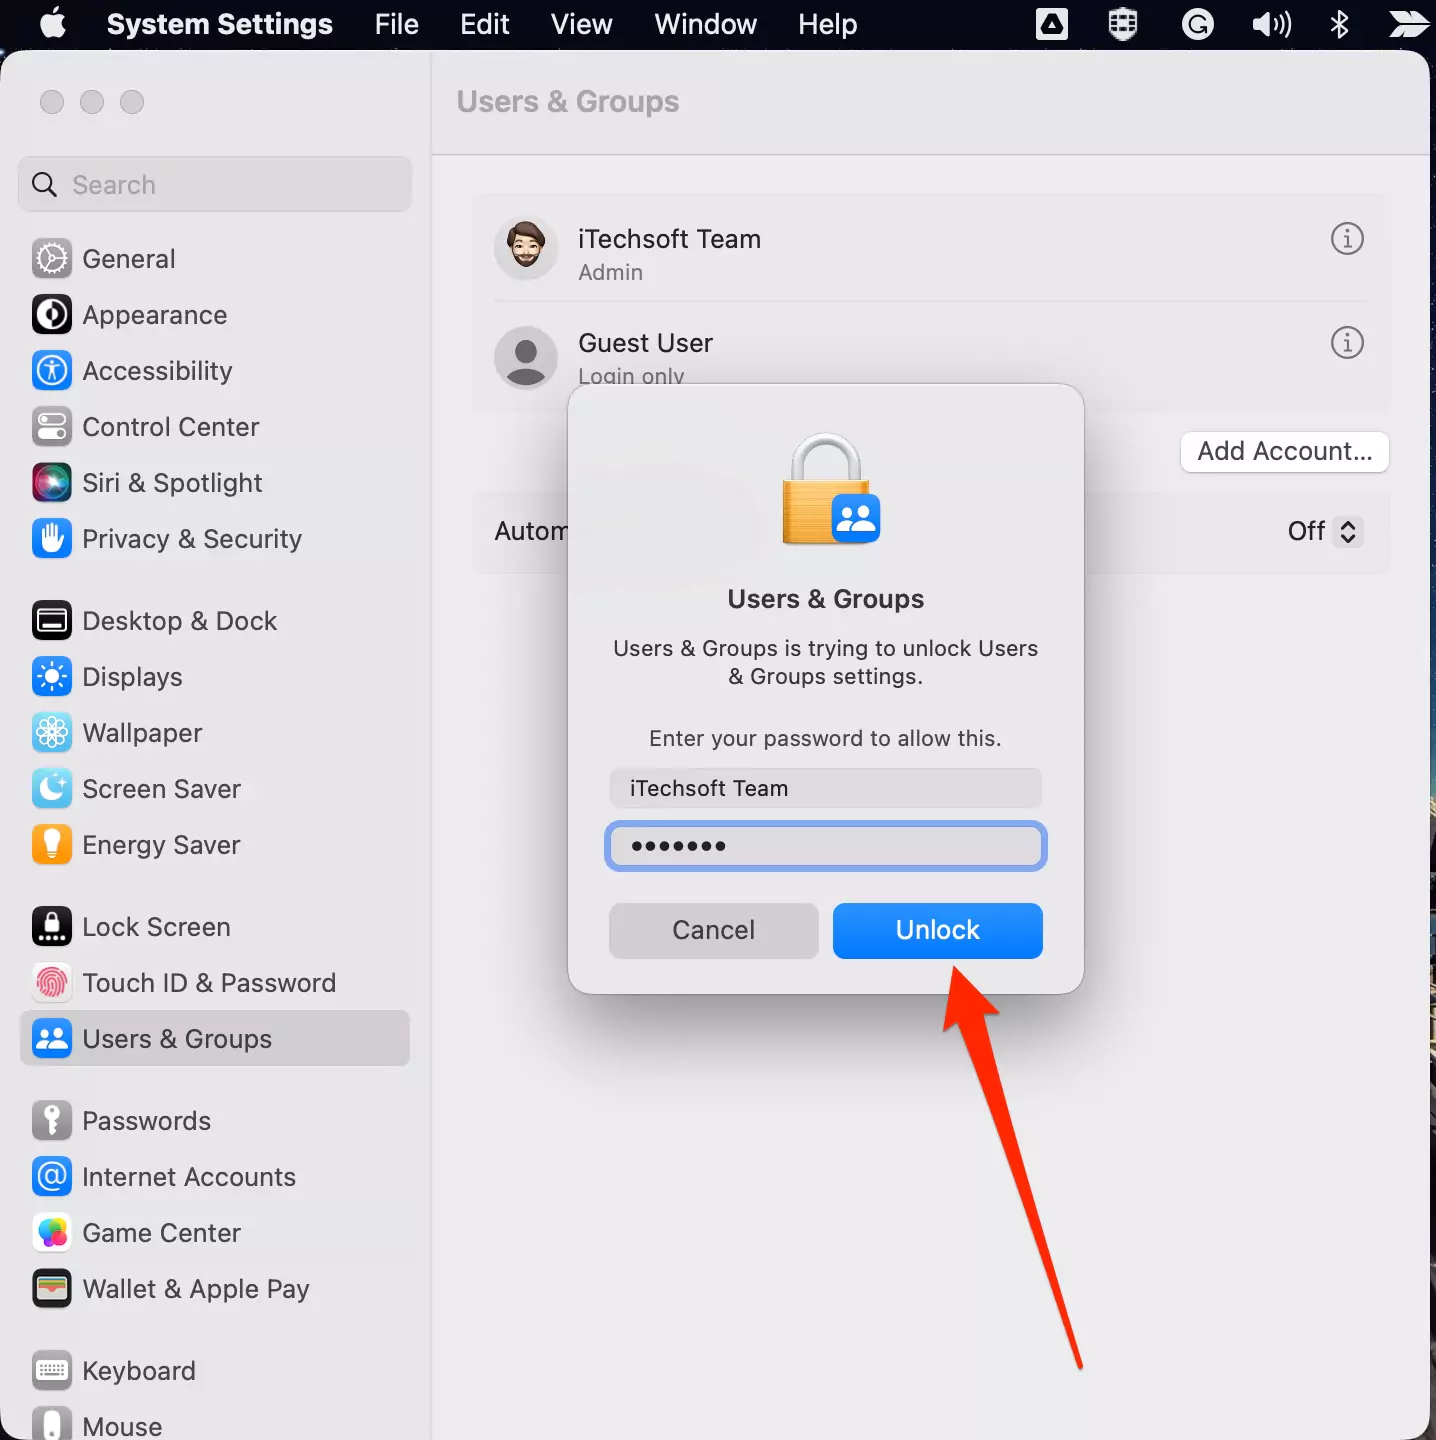Select the Internet Accounts @ icon
This screenshot has height=1440, width=1436.
(x=52, y=1177)
